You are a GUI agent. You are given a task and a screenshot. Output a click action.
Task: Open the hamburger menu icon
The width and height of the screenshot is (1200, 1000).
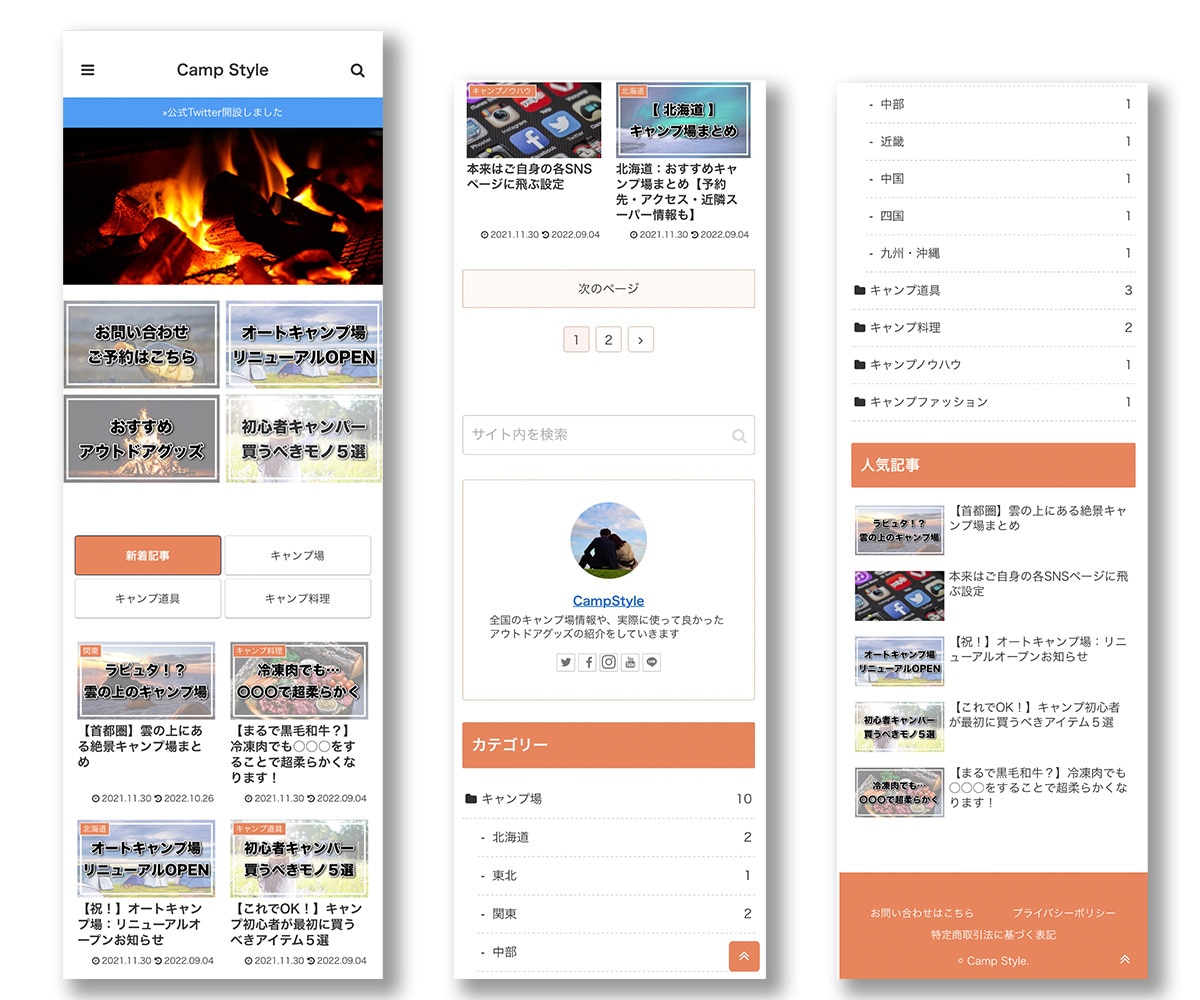point(88,70)
